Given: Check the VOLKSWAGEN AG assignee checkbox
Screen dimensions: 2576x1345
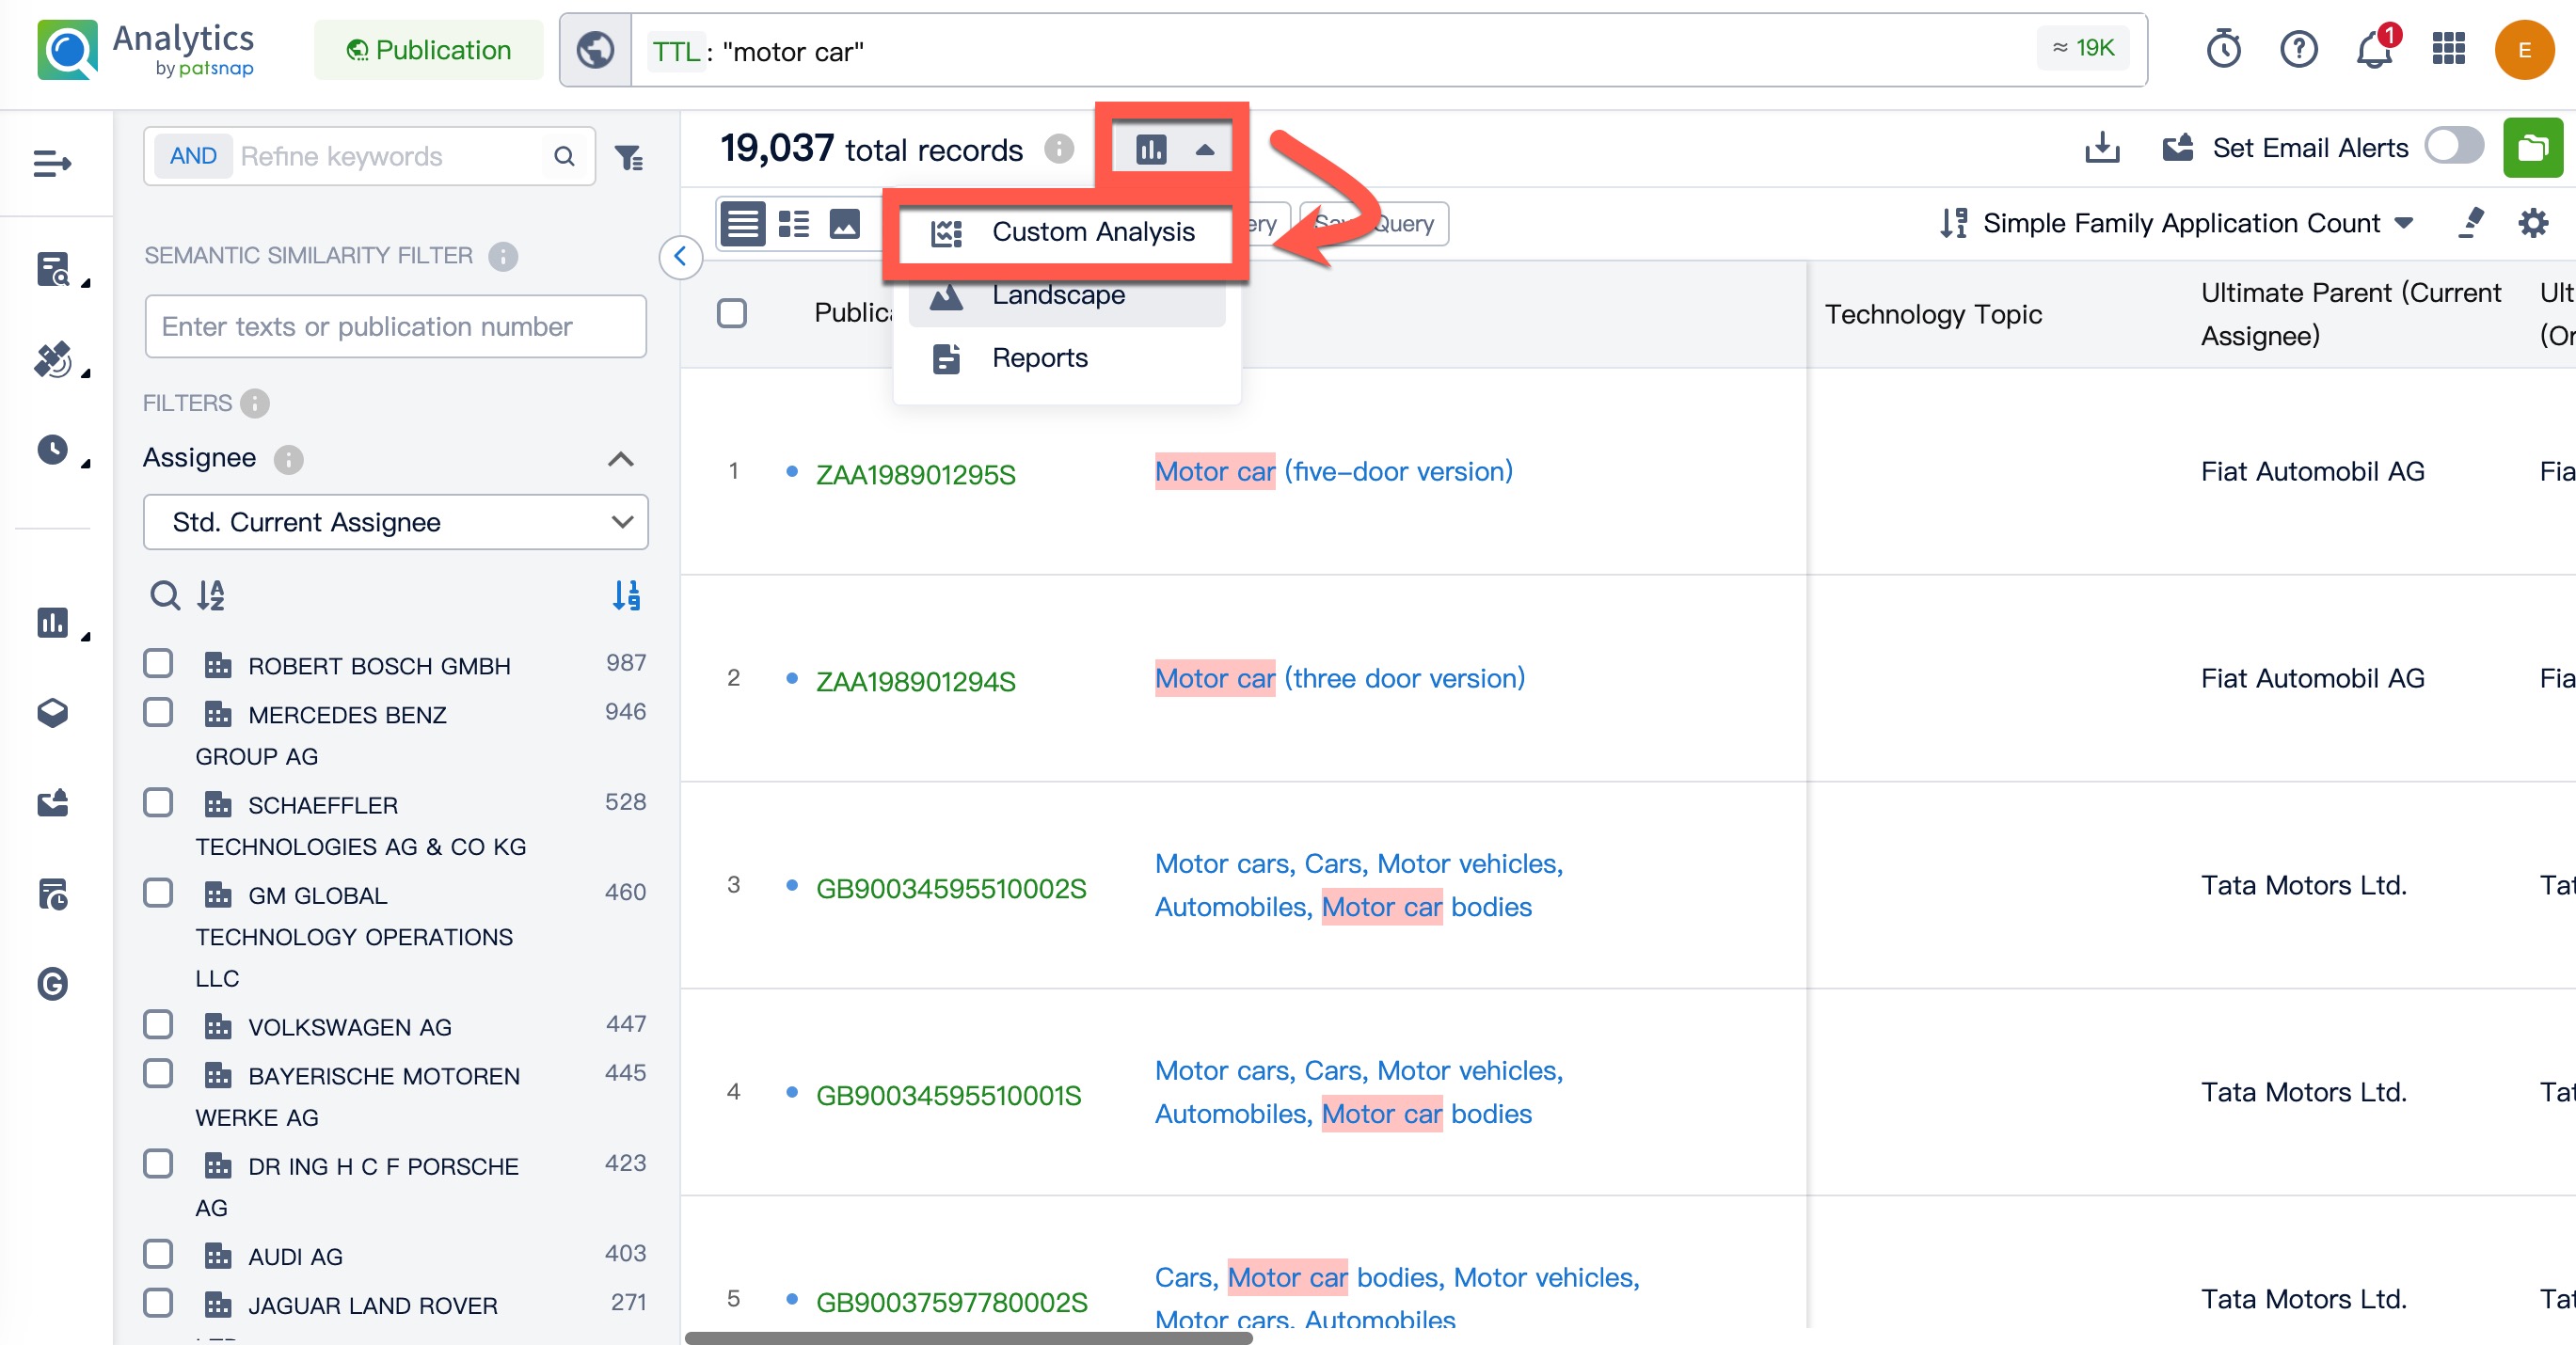Looking at the screenshot, I should 158,1024.
